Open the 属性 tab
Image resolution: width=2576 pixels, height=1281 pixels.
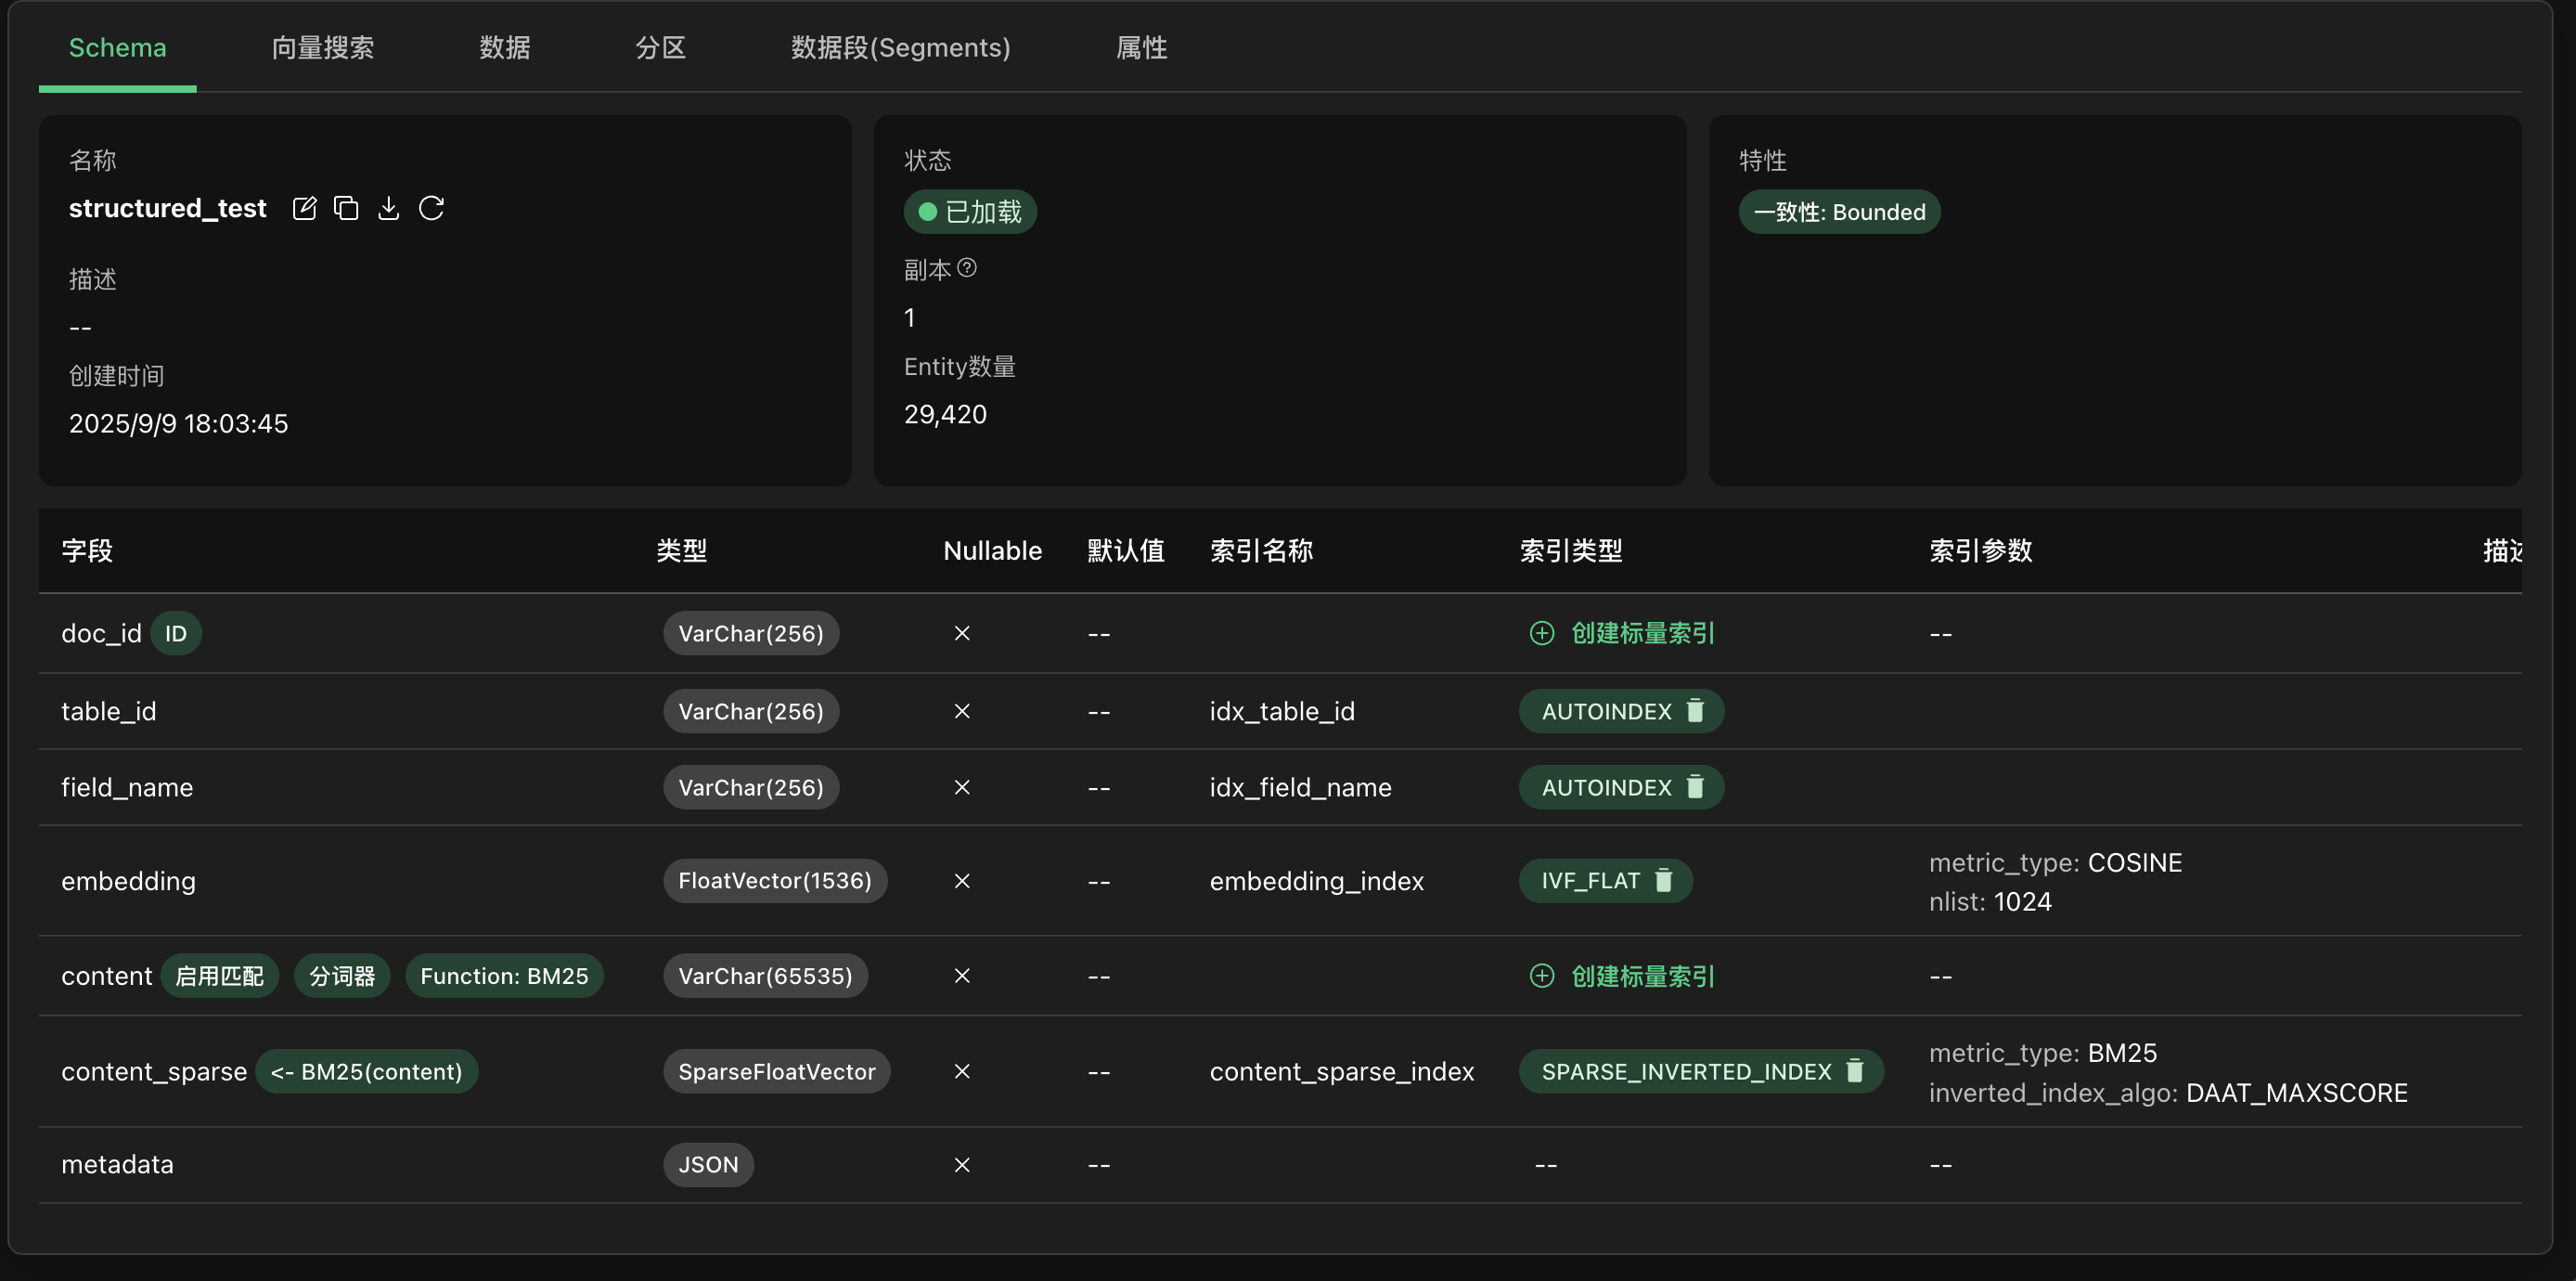click(1141, 47)
